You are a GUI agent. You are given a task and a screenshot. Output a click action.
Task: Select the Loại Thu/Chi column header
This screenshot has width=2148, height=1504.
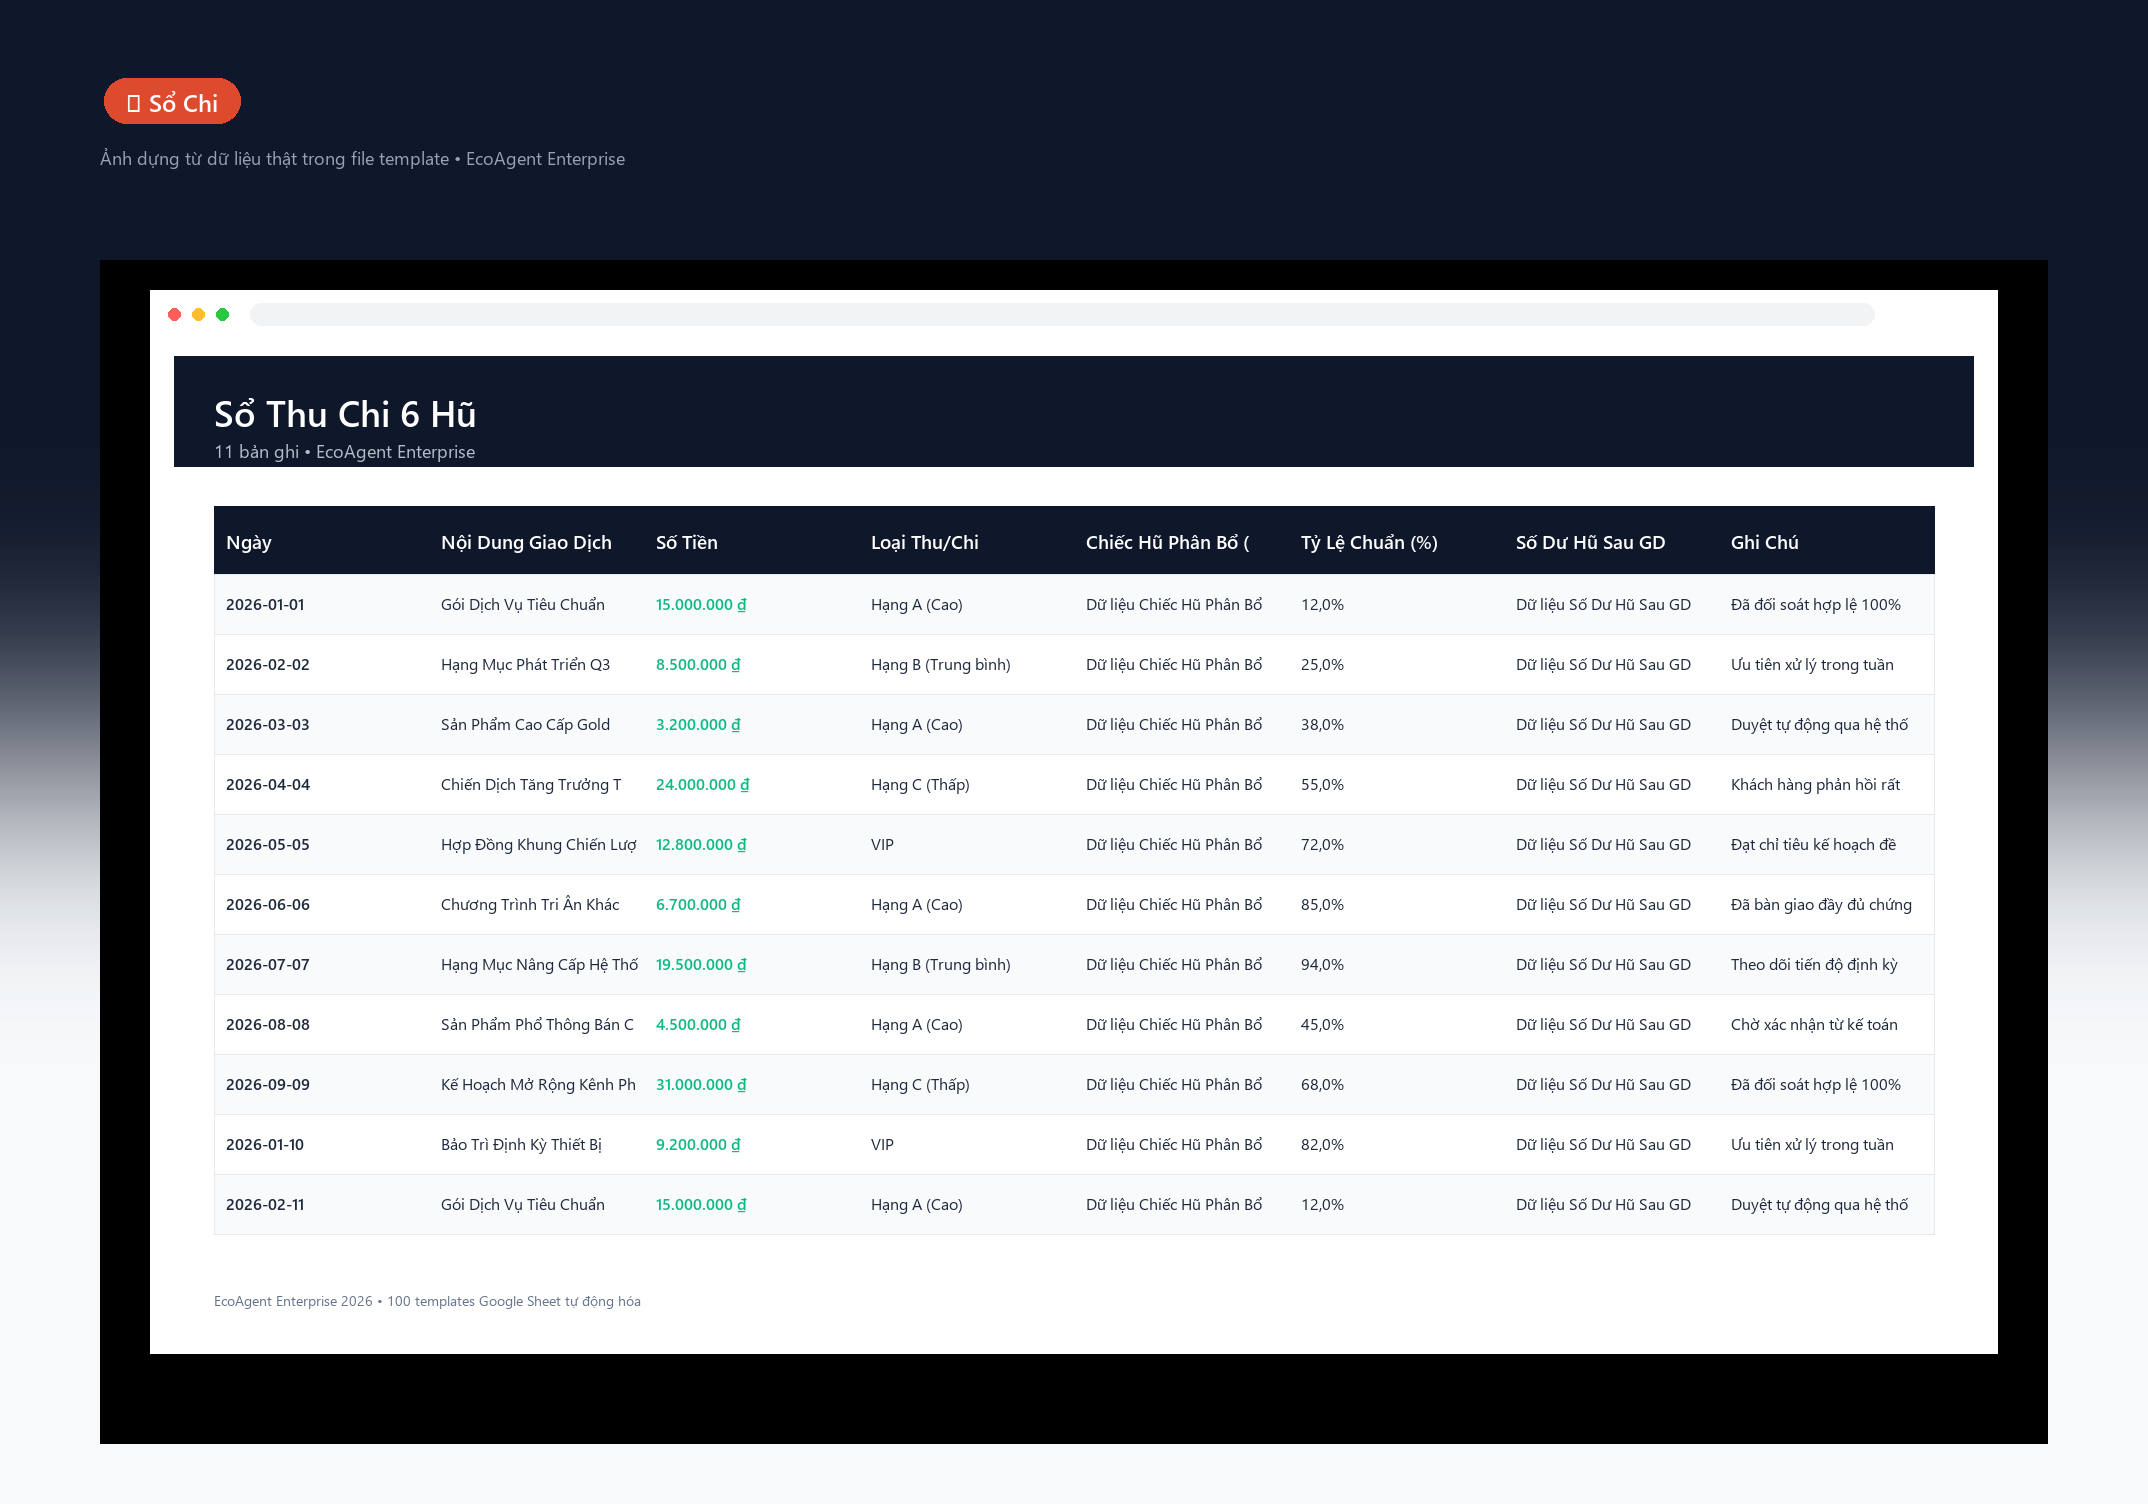pyautogui.click(x=925, y=543)
